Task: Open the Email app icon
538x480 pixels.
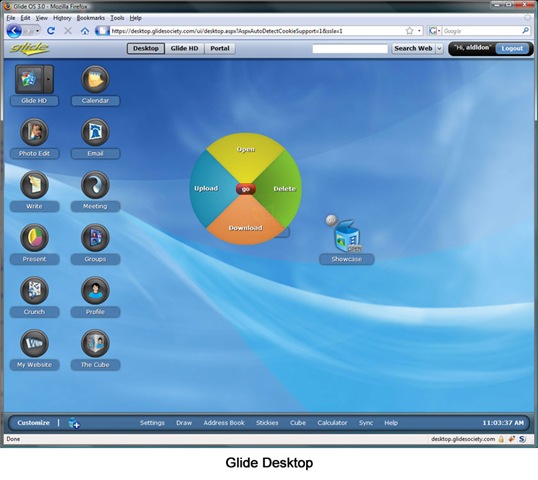Action: (95, 132)
